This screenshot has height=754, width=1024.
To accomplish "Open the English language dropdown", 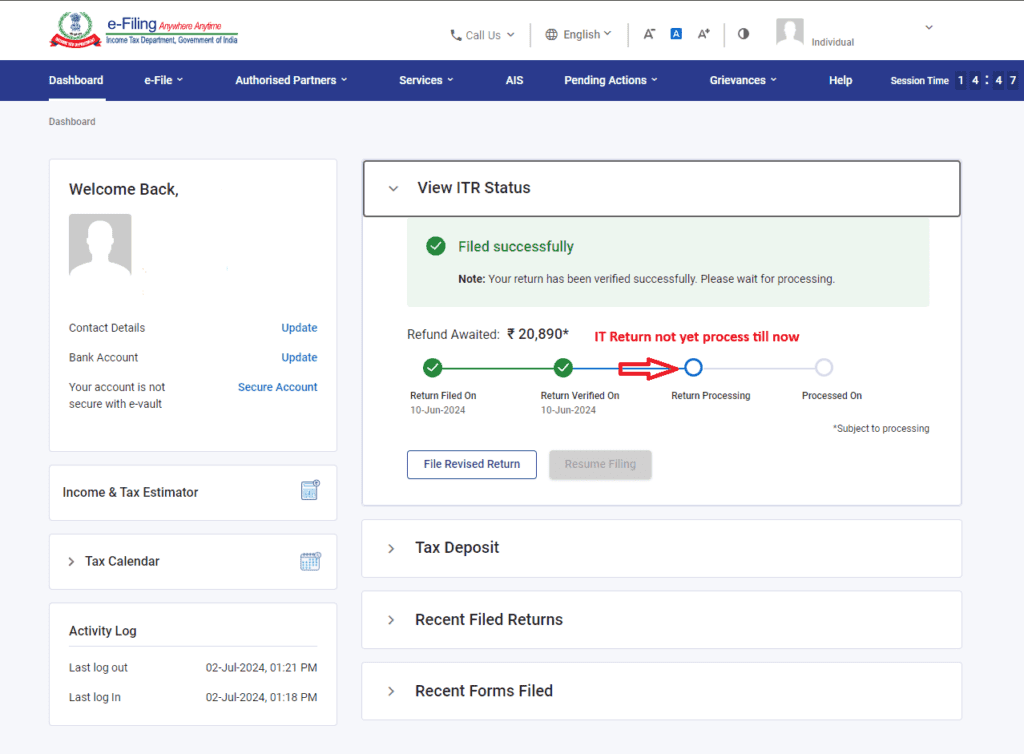I will [579, 34].
